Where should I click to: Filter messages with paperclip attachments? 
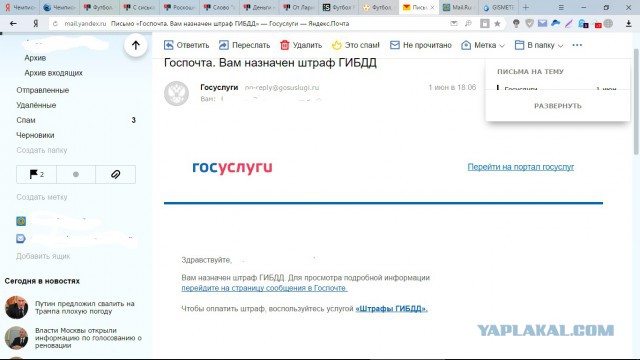(116, 174)
